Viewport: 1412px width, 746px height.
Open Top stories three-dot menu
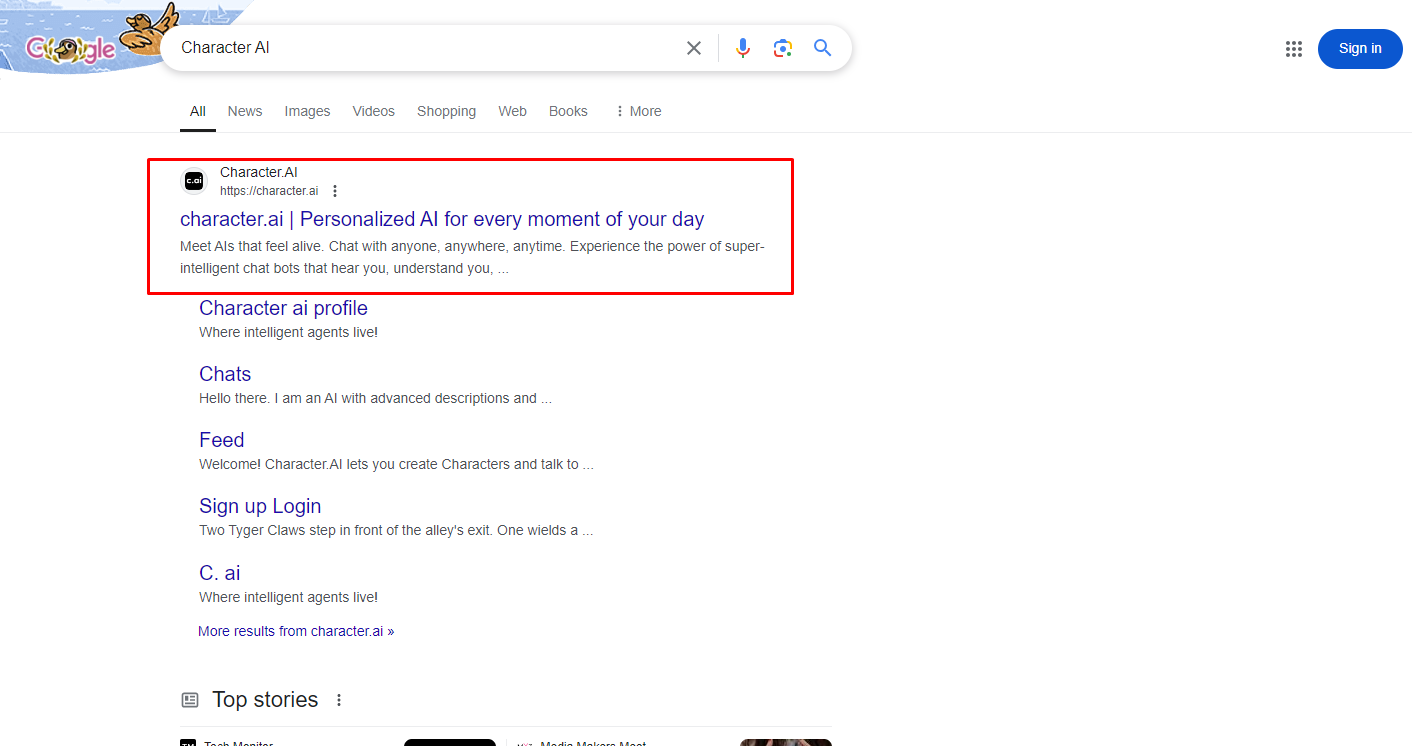[339, 700]
